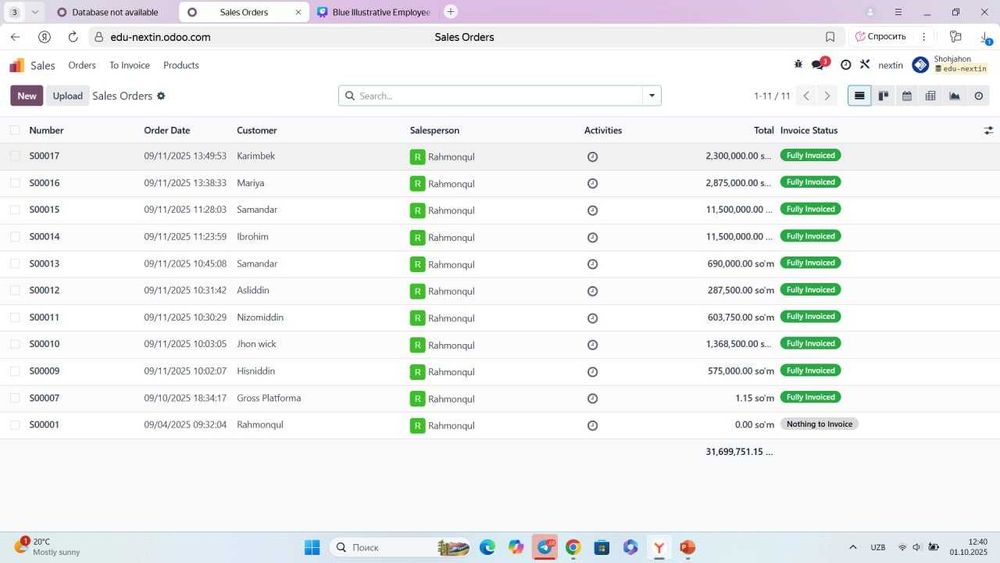Image resolution: width=1000 pixels, height=563 pixels.
Task: Open the Products menu
Action: [181, 65]
